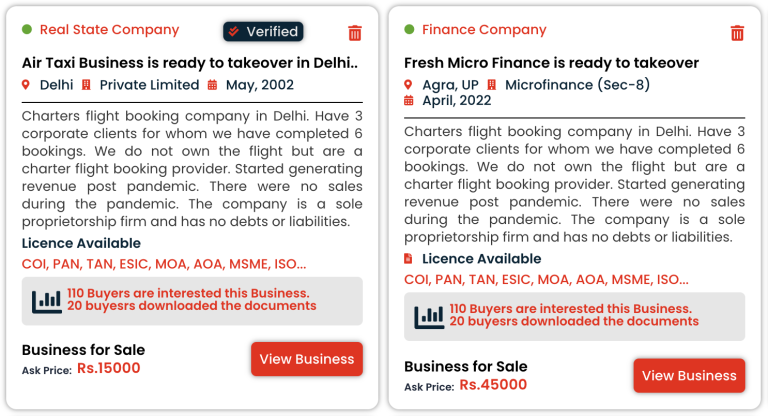Image resolution: width=768 pixels, height=416 pixels.
Task: Select the Finance Company category label
Action: 484,30
